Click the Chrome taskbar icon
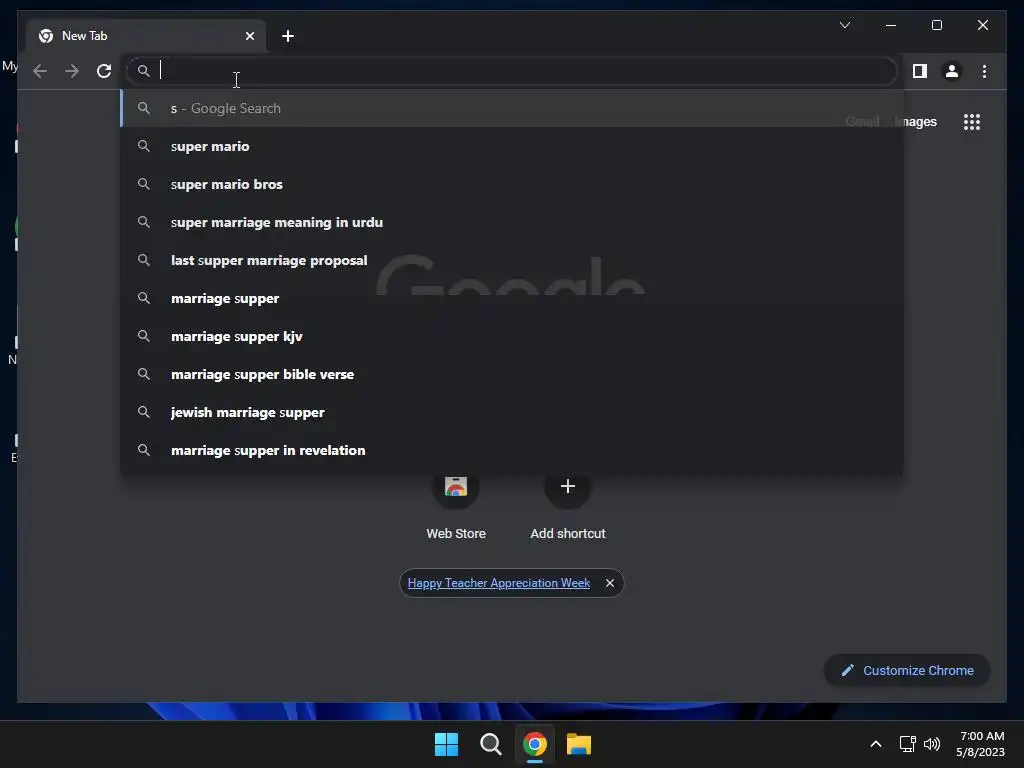The height and width of the screenshot is (768, 1024). 535,744
